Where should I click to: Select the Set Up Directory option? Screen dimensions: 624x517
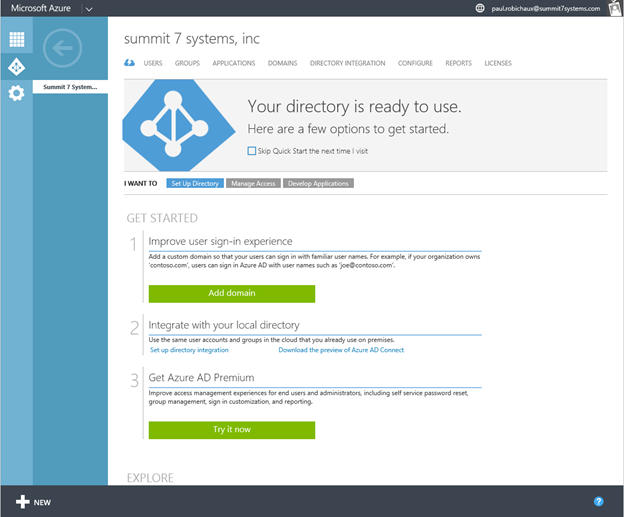tap(195, 183)
